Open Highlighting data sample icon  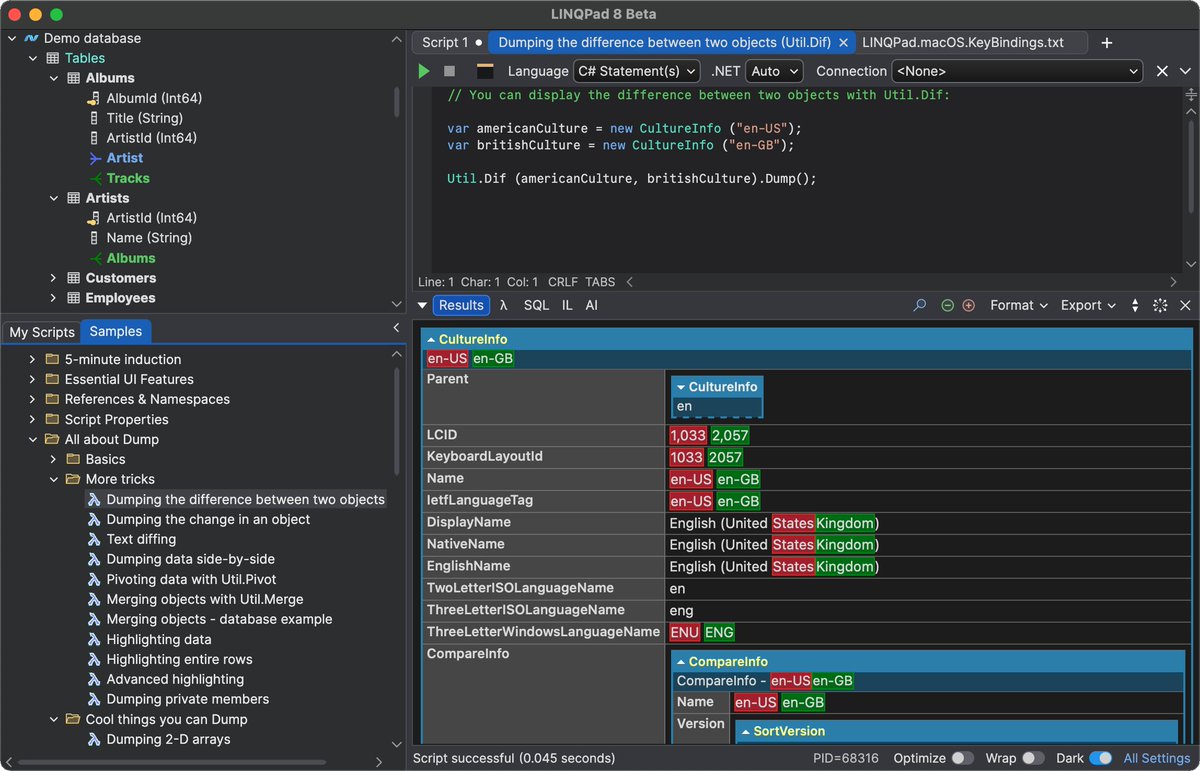click(94, 639)
